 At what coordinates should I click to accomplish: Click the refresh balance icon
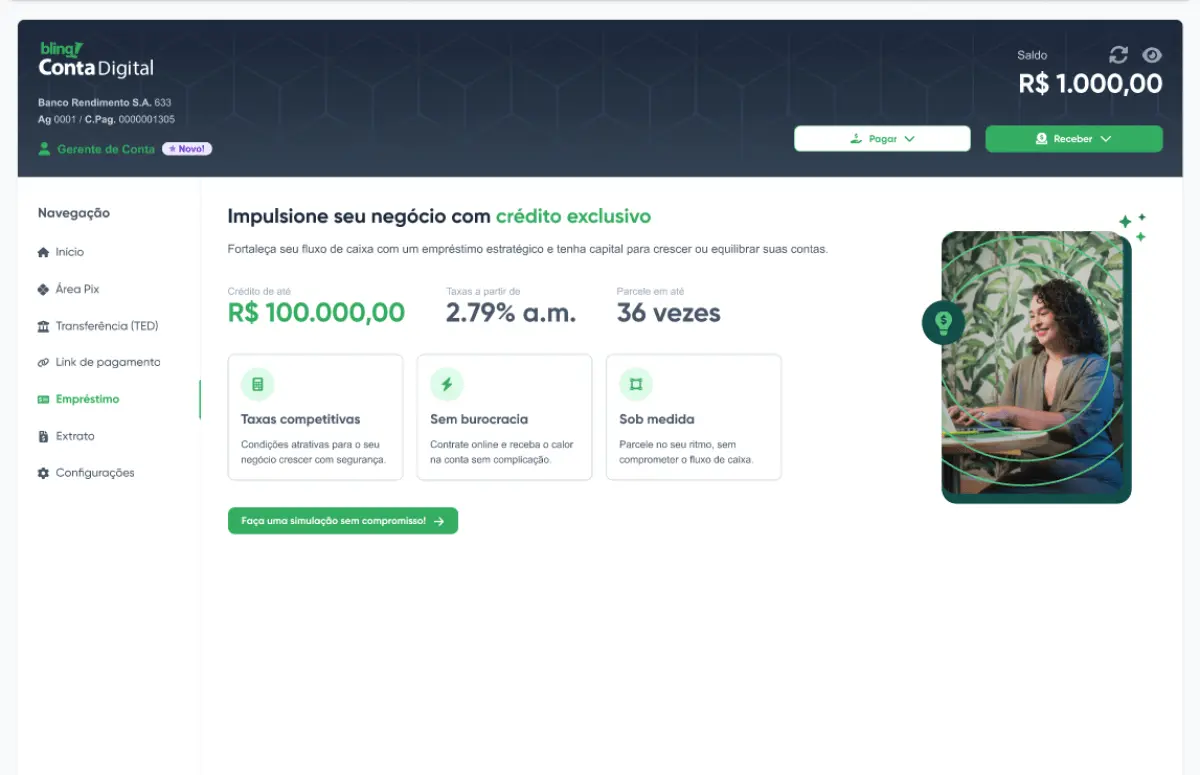coord(1119,55)
